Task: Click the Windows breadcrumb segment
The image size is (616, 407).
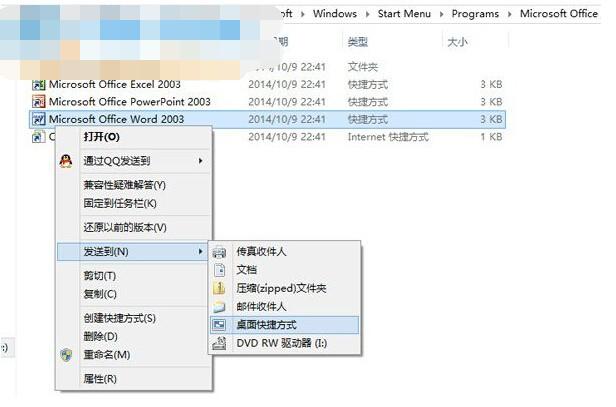Action: (335, 14)
